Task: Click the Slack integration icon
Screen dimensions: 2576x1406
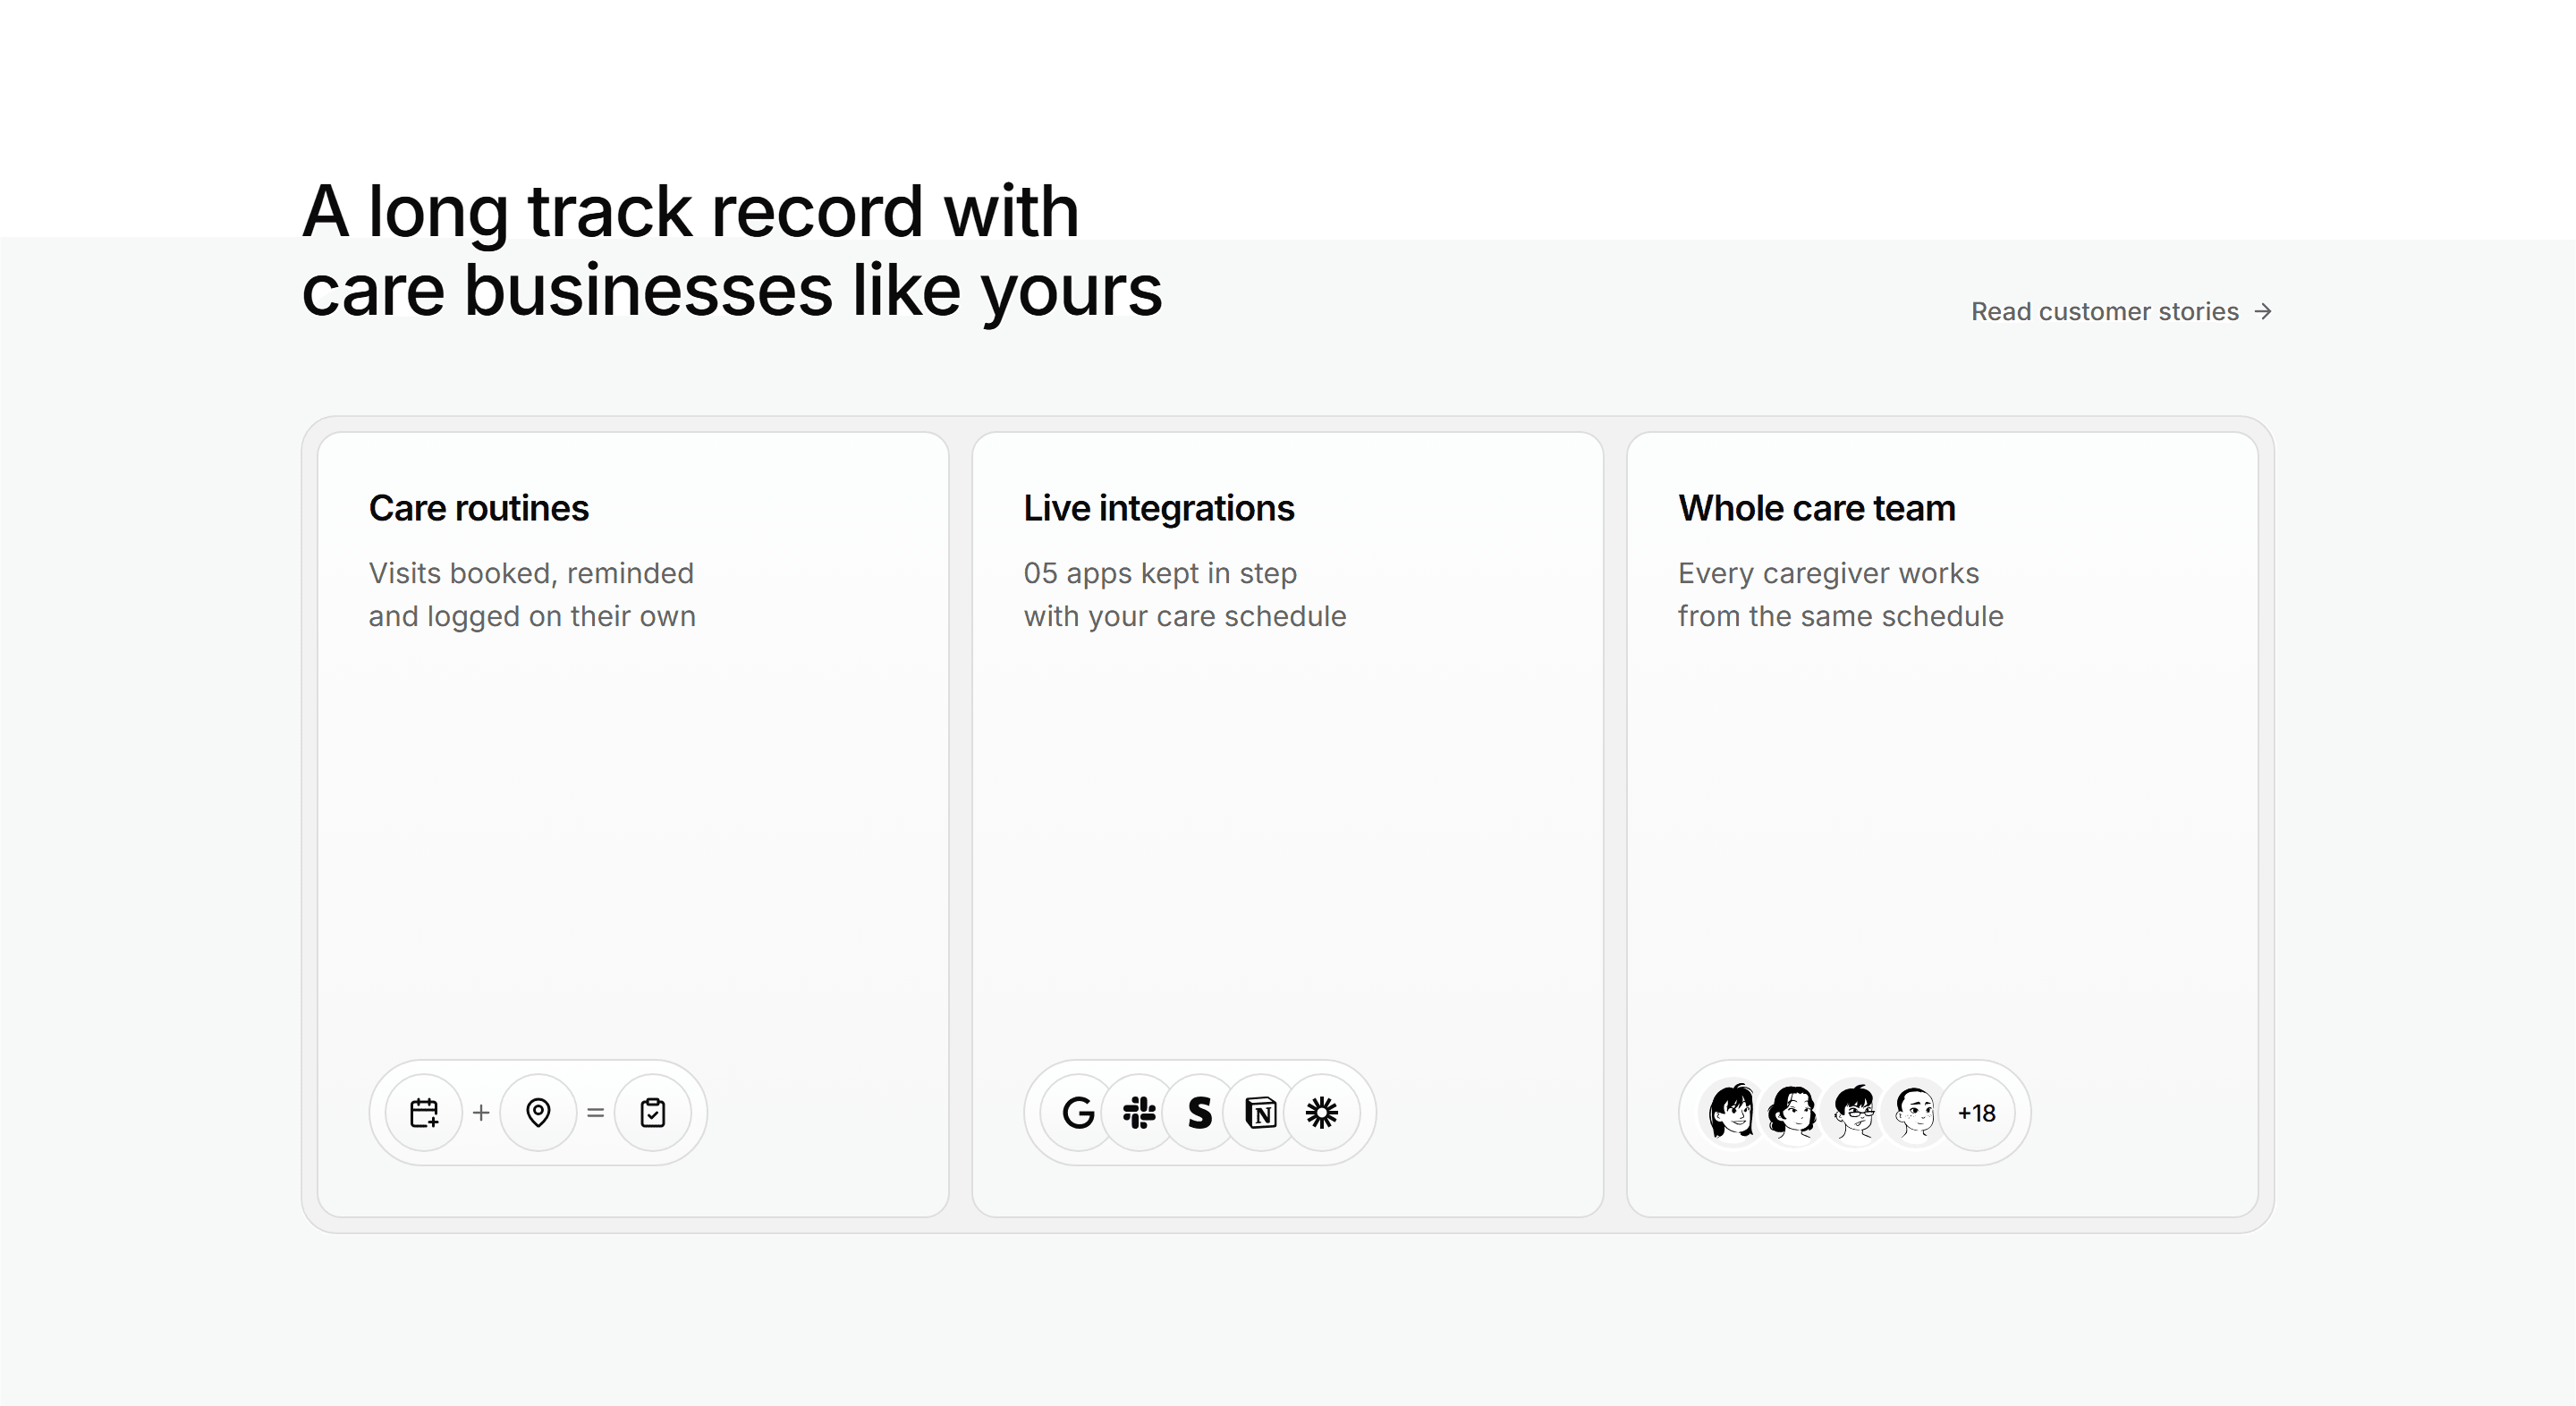Action: click(x=1139, y=1112)
